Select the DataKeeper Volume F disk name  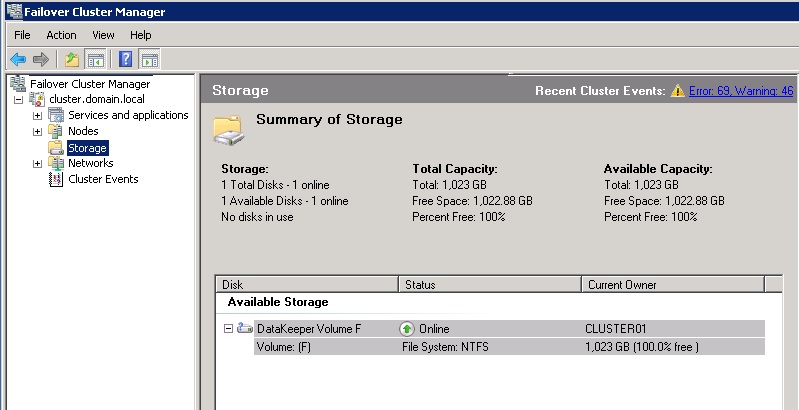pyautogui.click(x=309, y=329)
